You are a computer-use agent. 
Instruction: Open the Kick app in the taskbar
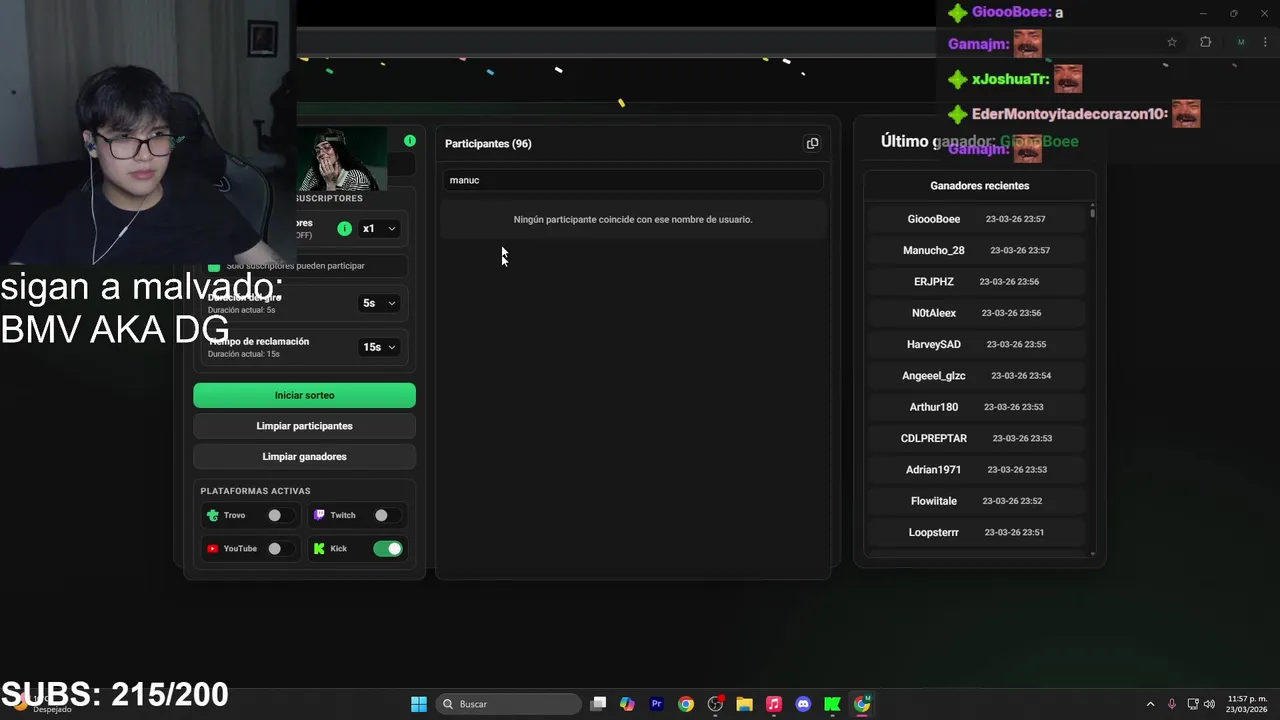(x=832, y=704)
